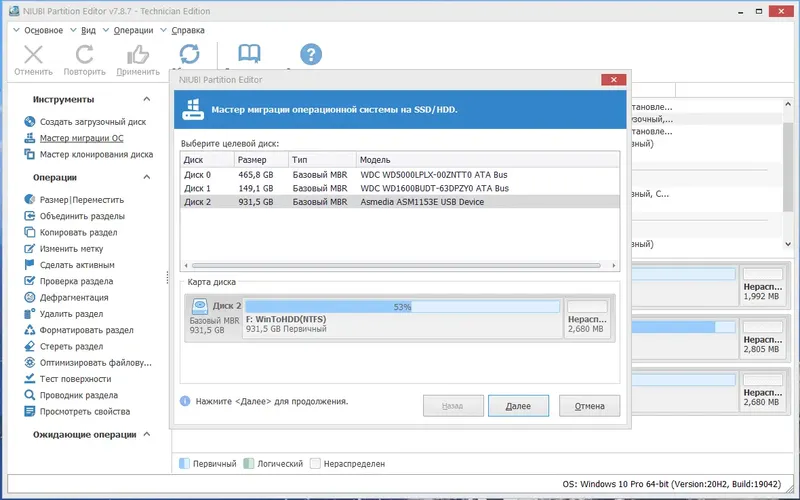Click the 1,992 MB unallocated block
Image resolution: width=800 pixels, height=500 pixels.
762,285
